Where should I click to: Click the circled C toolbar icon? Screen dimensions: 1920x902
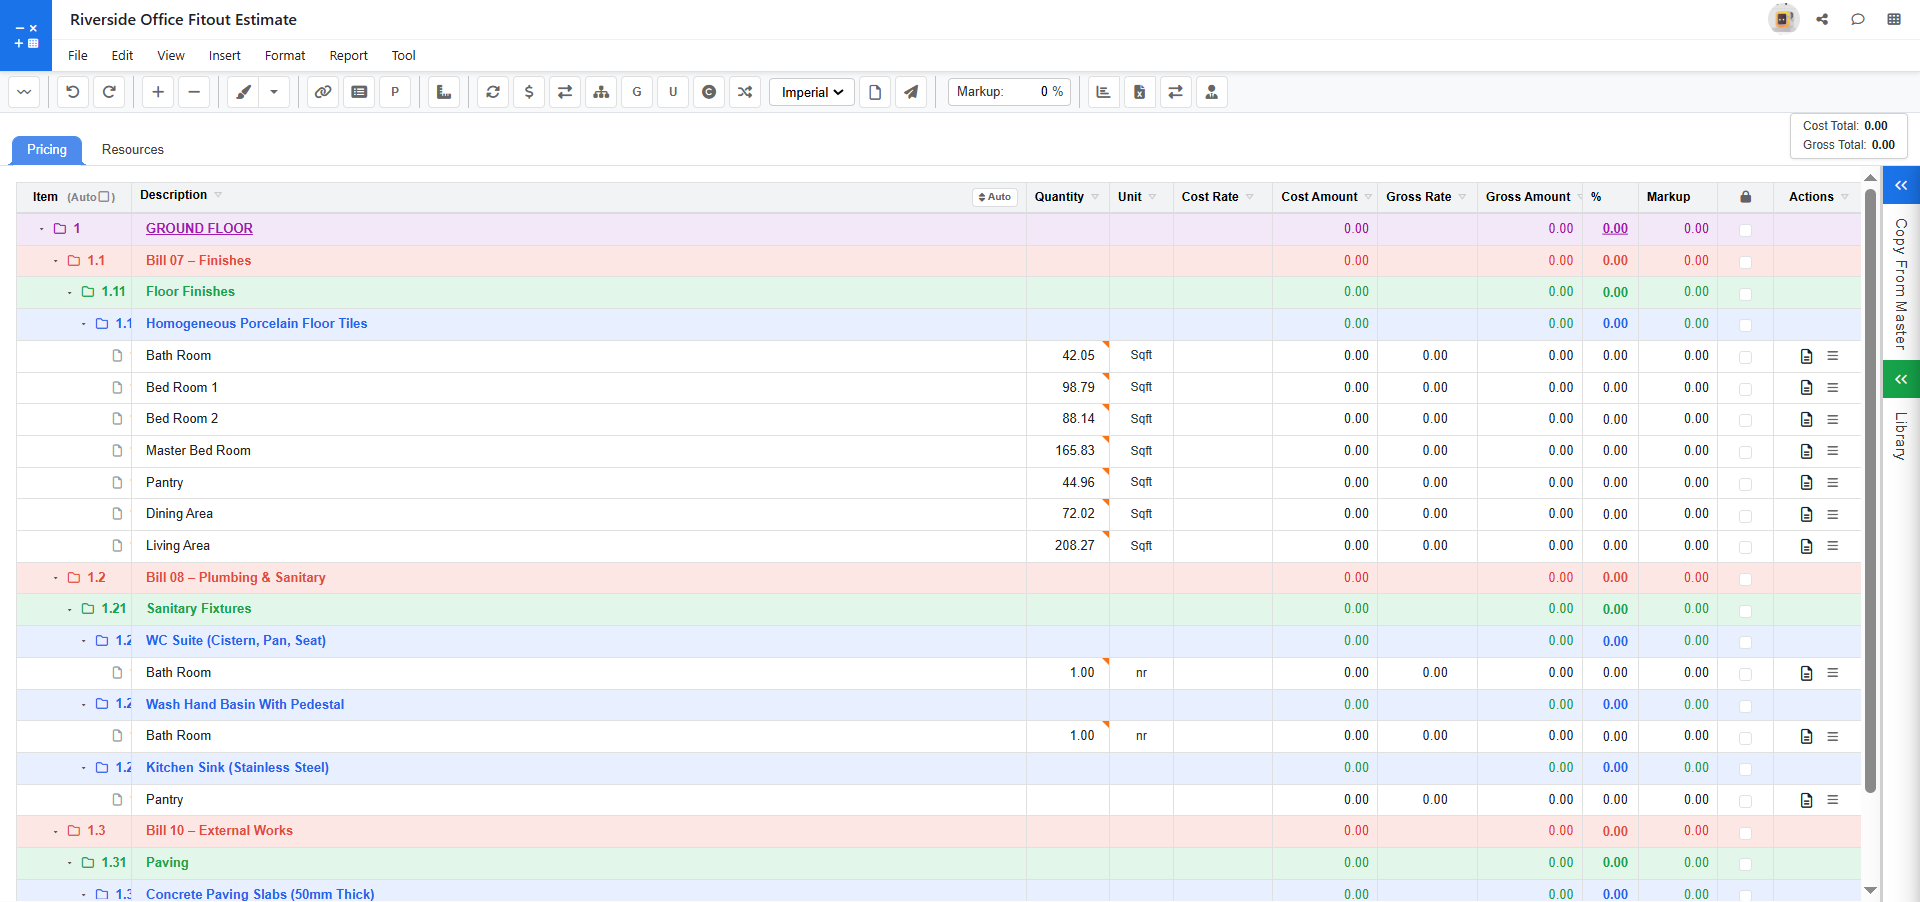click(x=709, y=92)
